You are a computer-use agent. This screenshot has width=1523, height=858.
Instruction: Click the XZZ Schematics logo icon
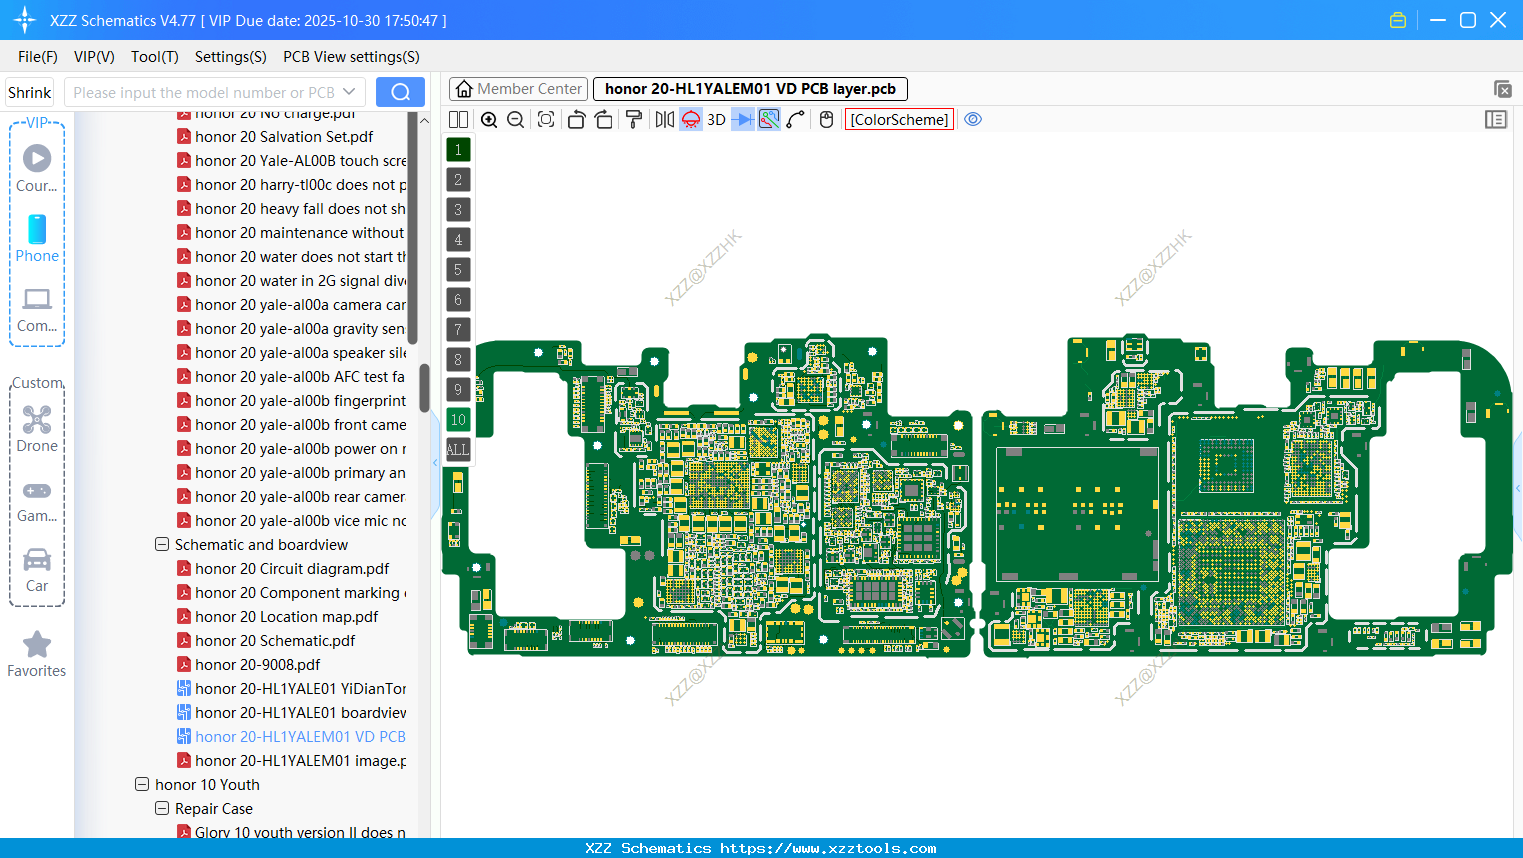[24, 20]
